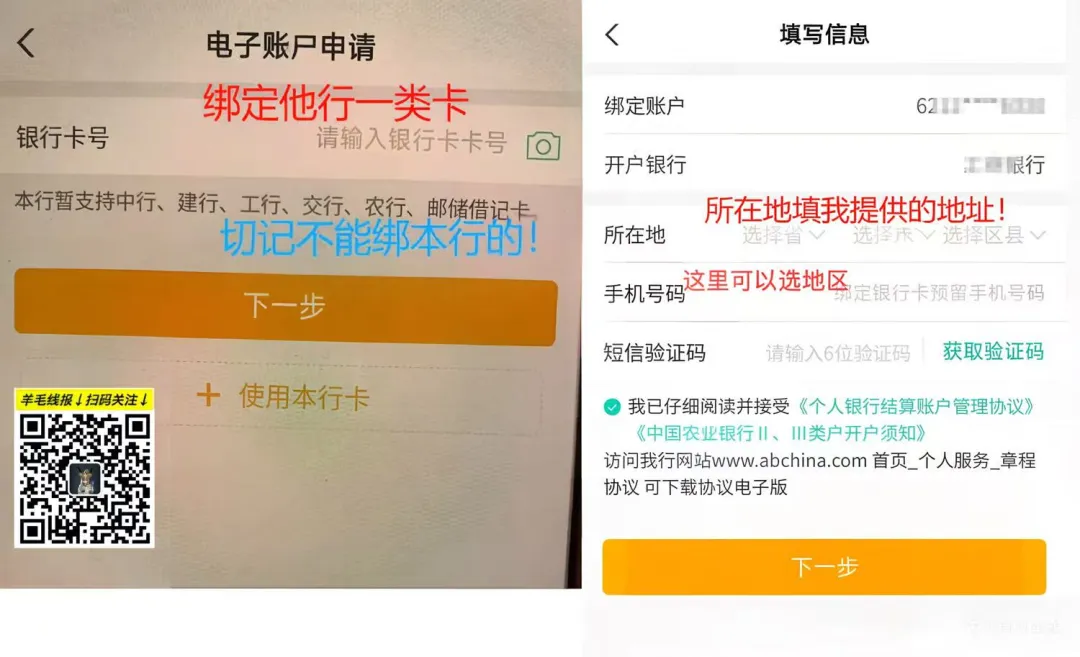Viewport: 1080px width, 657px height.
Task: Focus the 手机号码 phone input field
Action: click(x=938, y=293)
